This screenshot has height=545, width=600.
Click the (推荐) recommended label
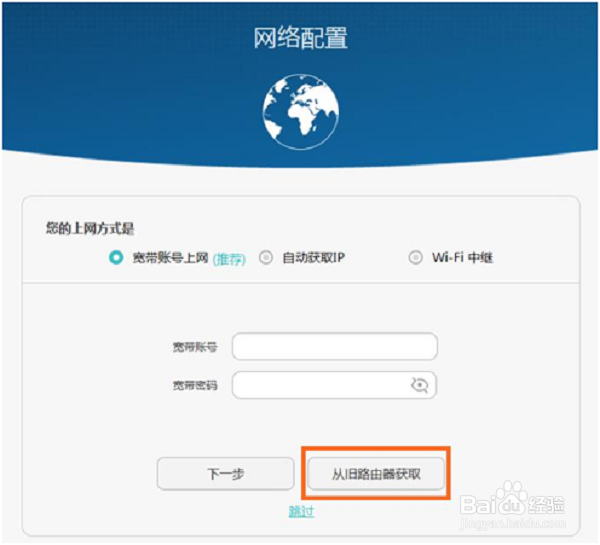pos(229,259)
